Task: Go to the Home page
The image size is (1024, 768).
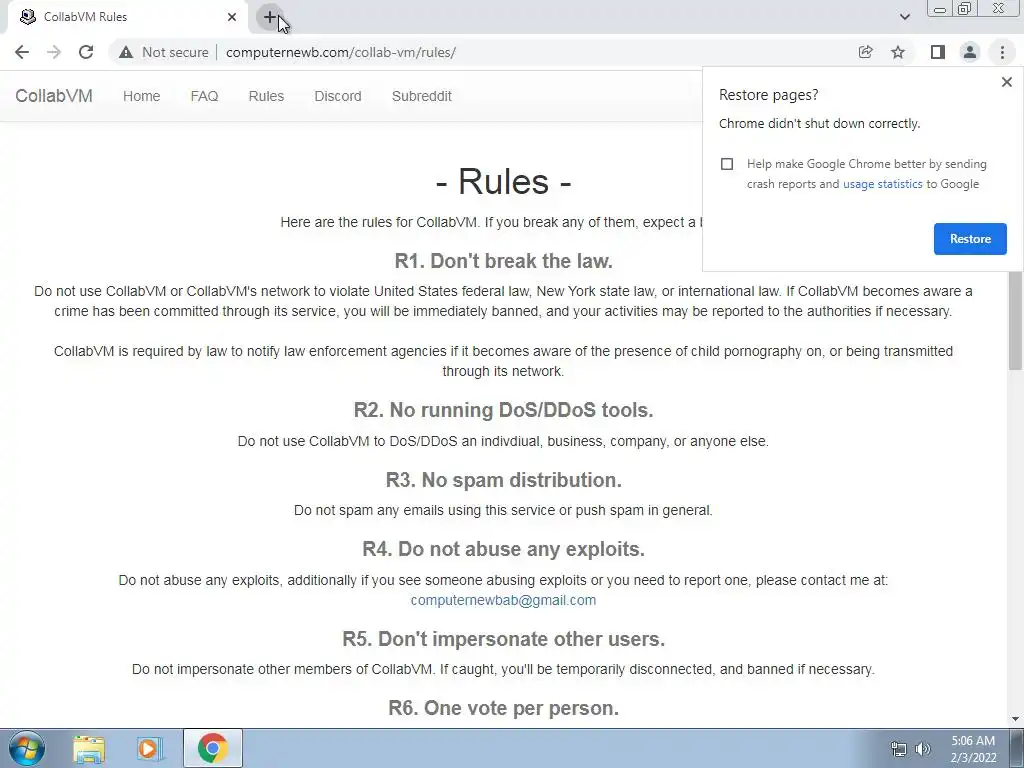Action: click(142, 96)
